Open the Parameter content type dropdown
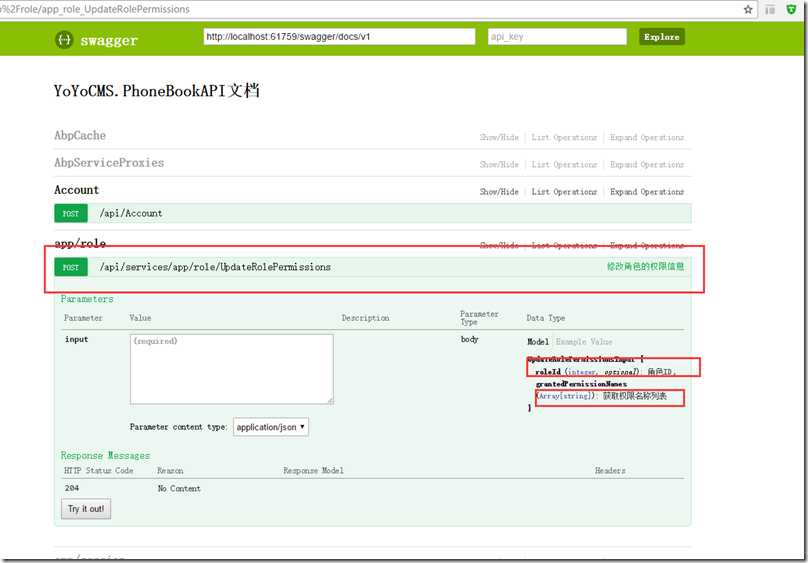 [271, 427]
